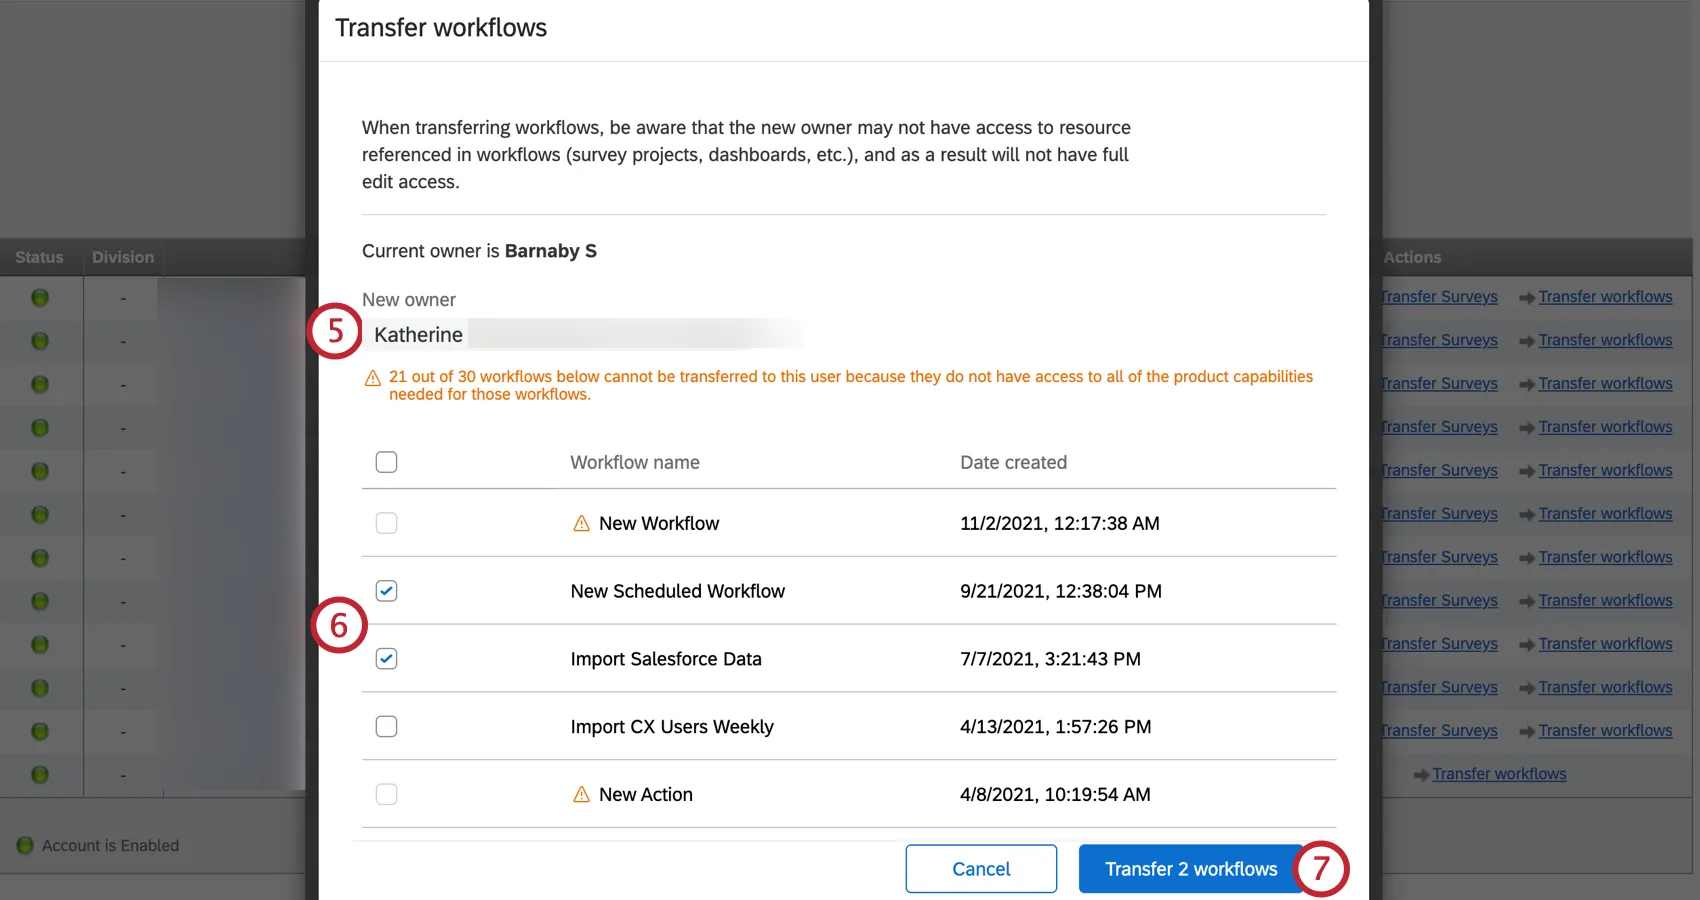The height and width of the screenshot is (900, 1700).
Task: Click the warning icon beside New Action
Action: pyautogui.click(x=581, y=794)
